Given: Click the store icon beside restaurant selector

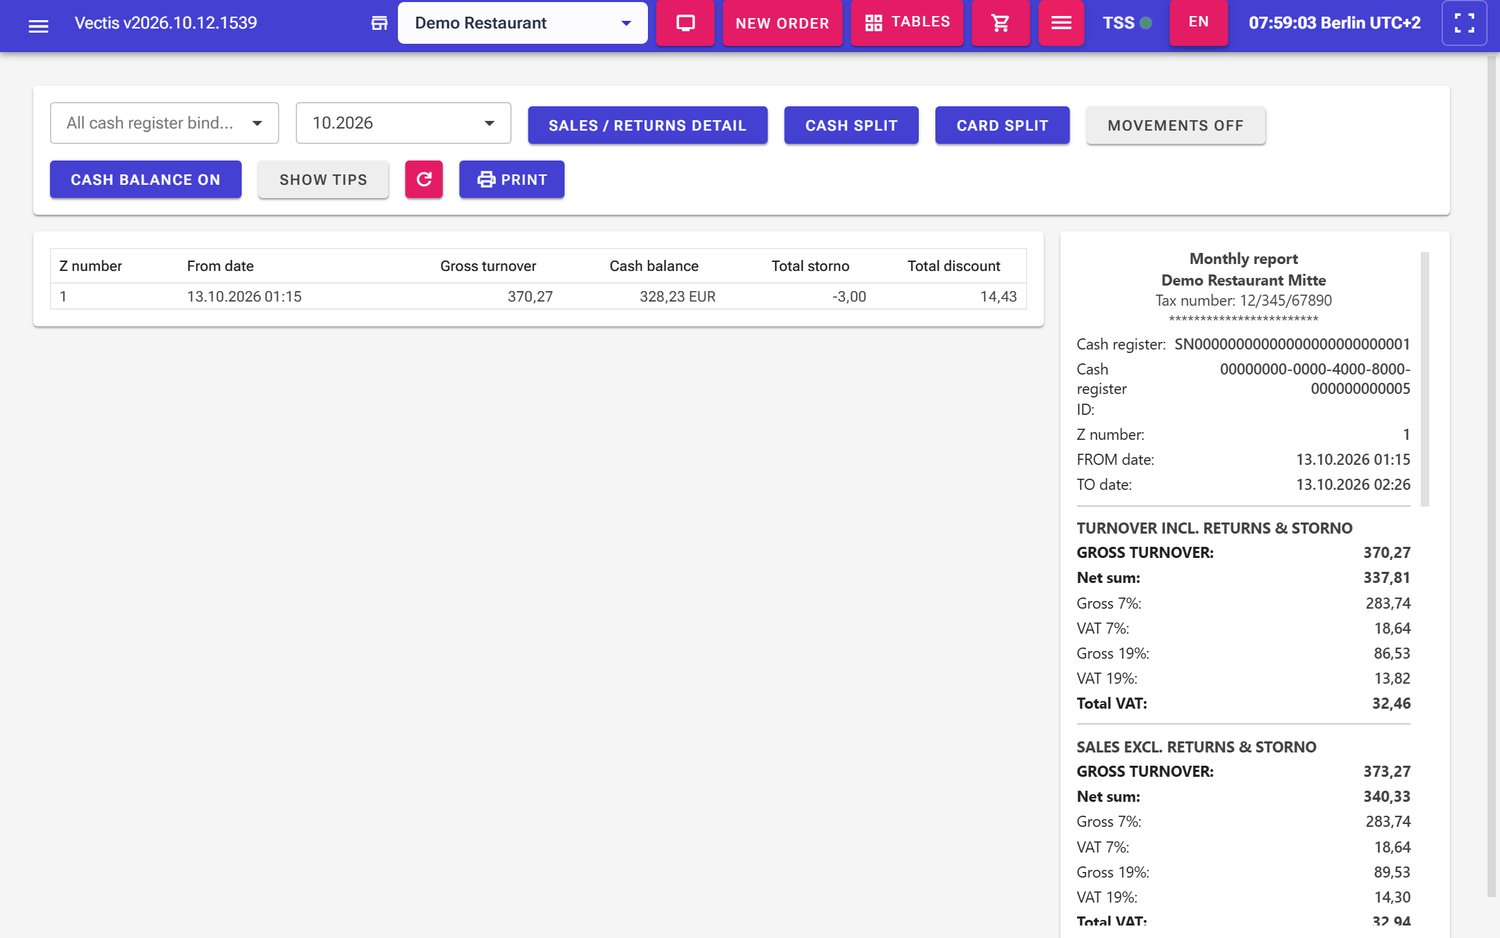Looking at the screenshot, I should pyautogui.click(x=379, y=23).
